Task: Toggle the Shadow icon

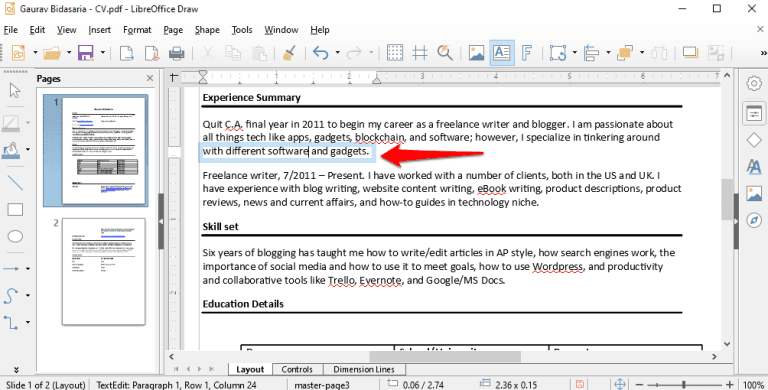Action: pos(691,53)
